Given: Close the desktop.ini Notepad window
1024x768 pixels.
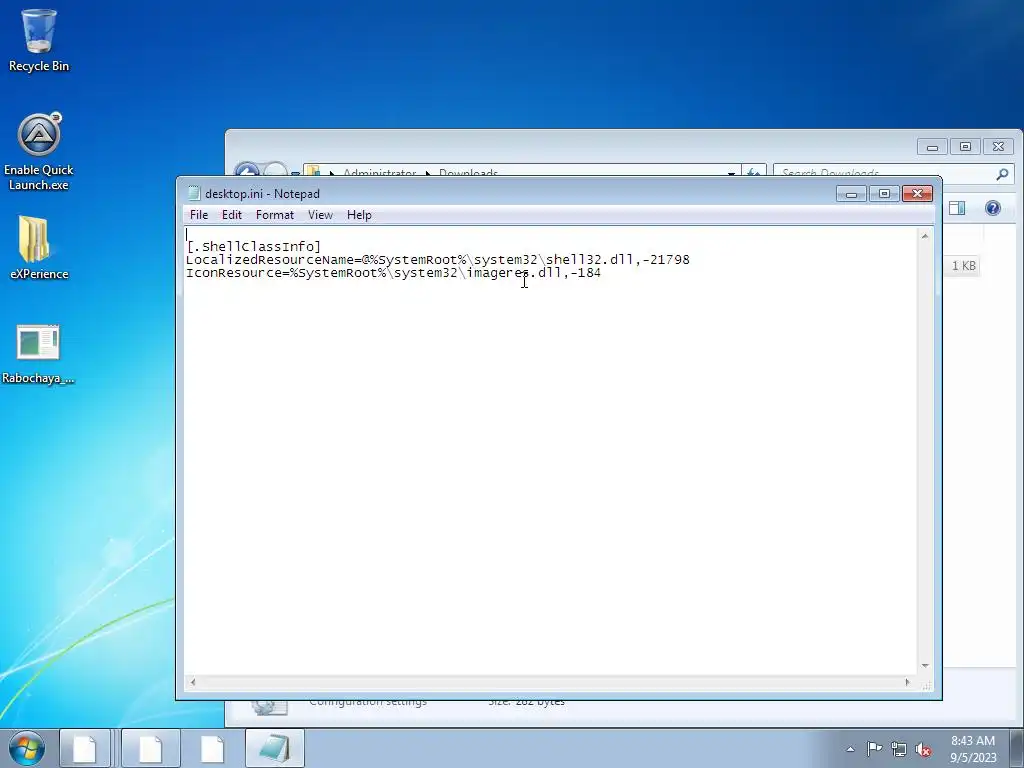Looking at the screenshot, I should click(918, 194).
